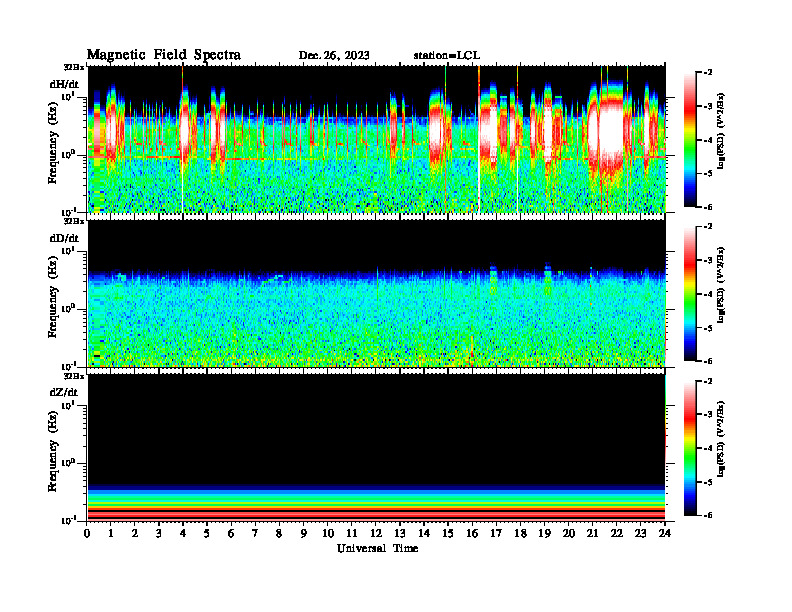Click the color bar beside the dD/dt panel
Screen dimensions: 792x612
[x=690, y=293]
